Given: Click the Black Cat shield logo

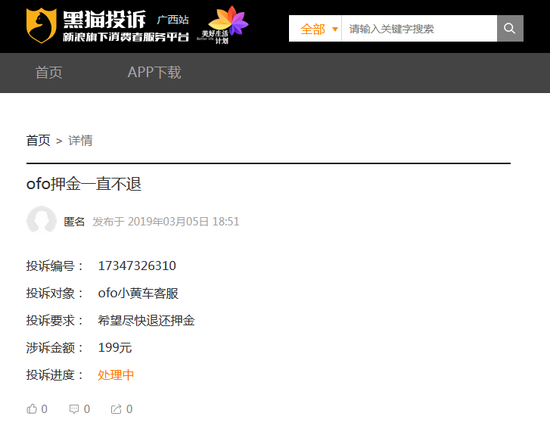Looking at the screenshot, I should tap(41, 26).
